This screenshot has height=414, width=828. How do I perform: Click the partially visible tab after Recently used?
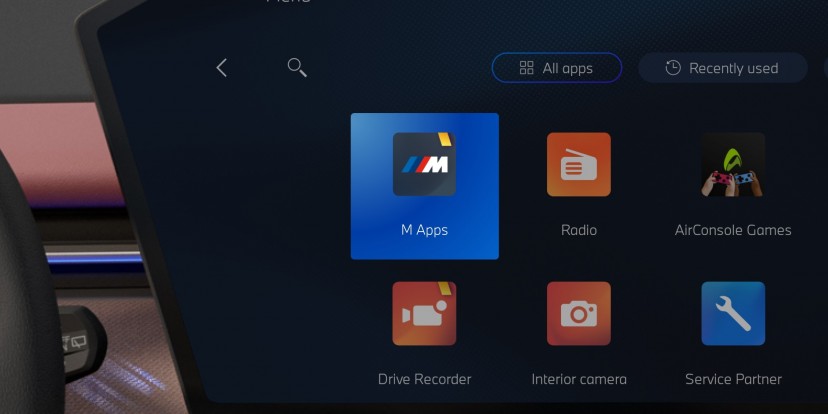(825, 68)
